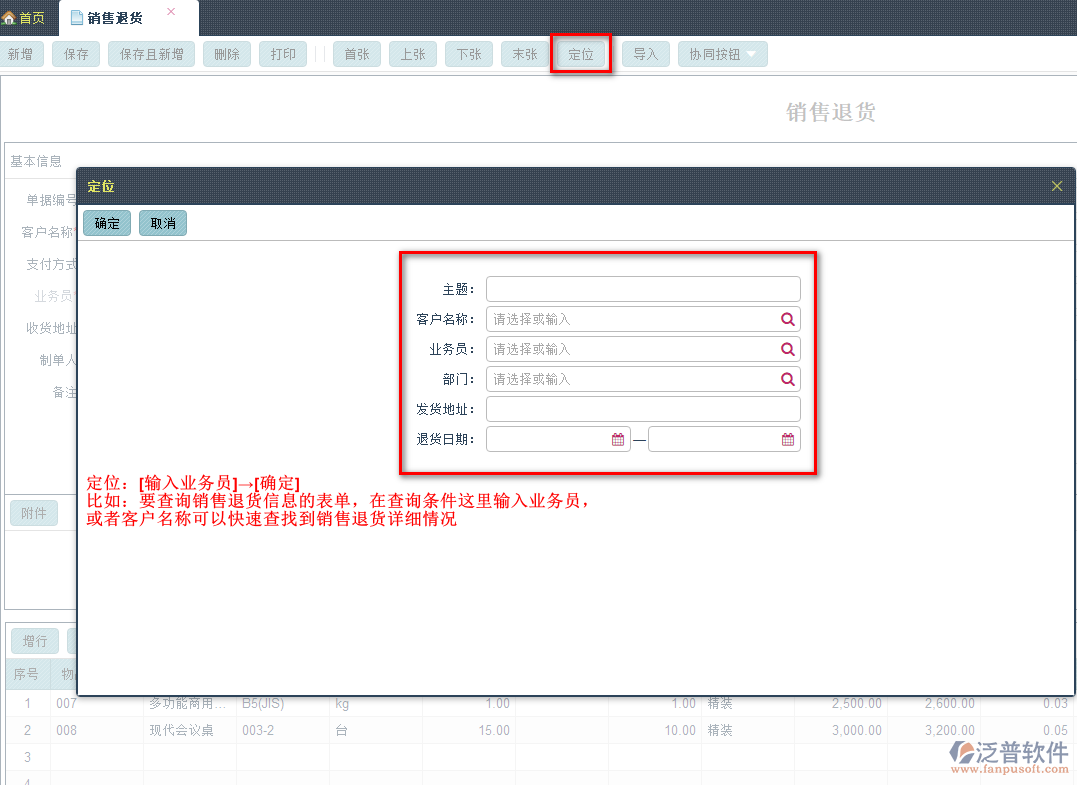Click the home icon on 首页 tab
The height and width of the screenshot is (785, 1079).
pos(10,16)
